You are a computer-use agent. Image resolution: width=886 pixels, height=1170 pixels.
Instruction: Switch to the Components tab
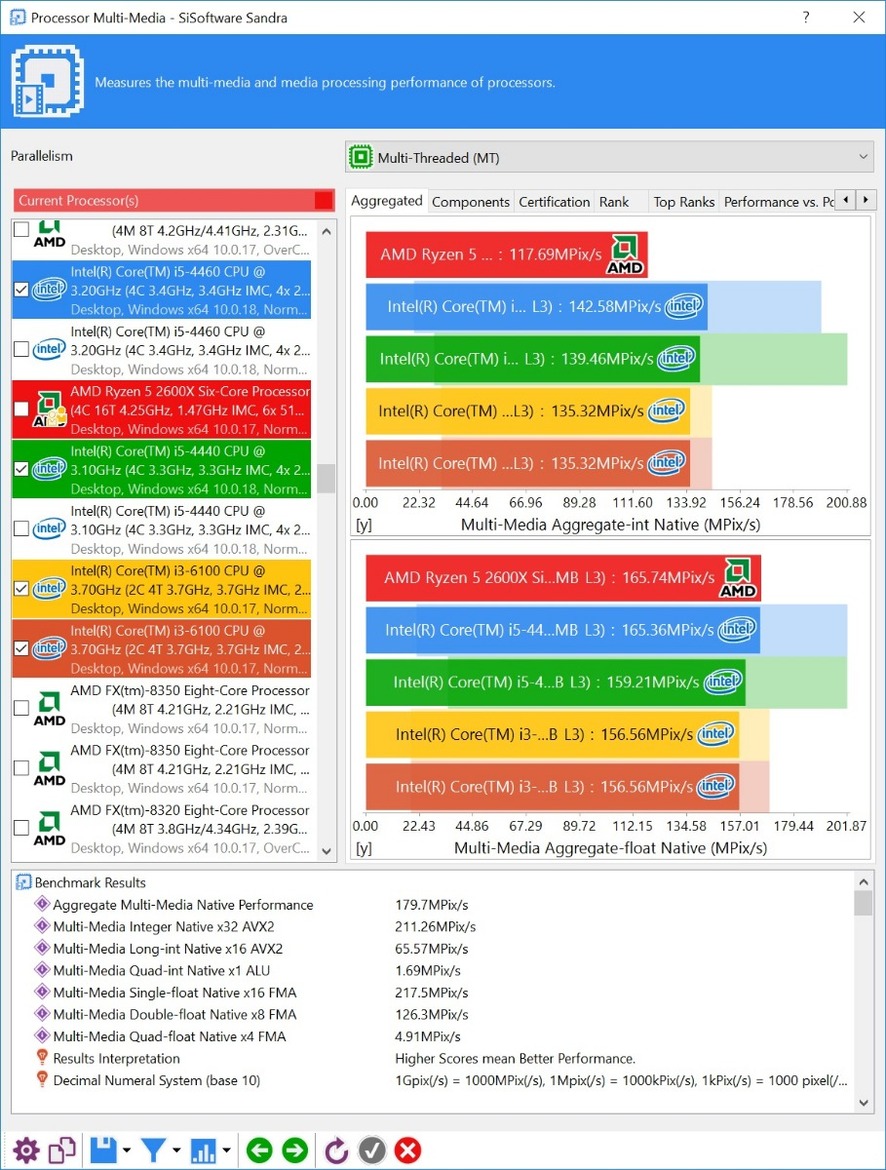470,201
